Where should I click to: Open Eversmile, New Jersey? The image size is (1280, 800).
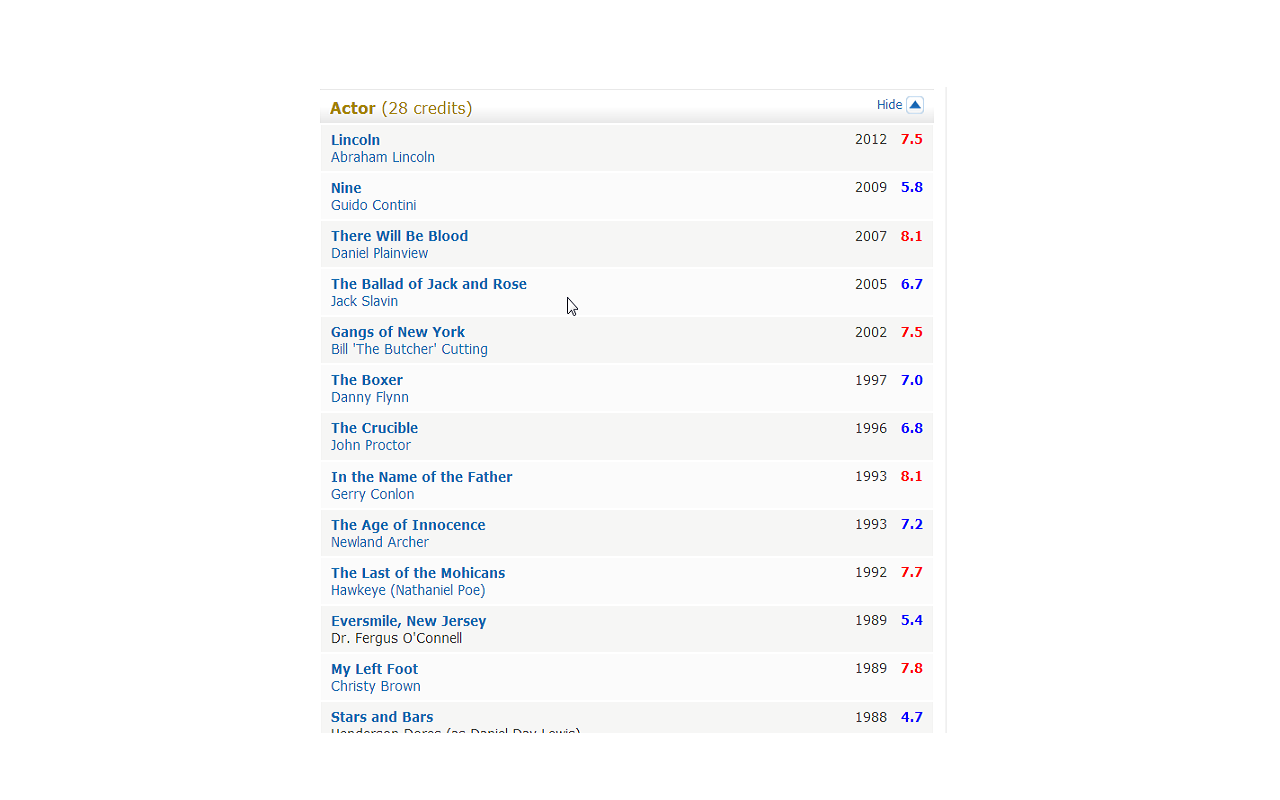408,621
